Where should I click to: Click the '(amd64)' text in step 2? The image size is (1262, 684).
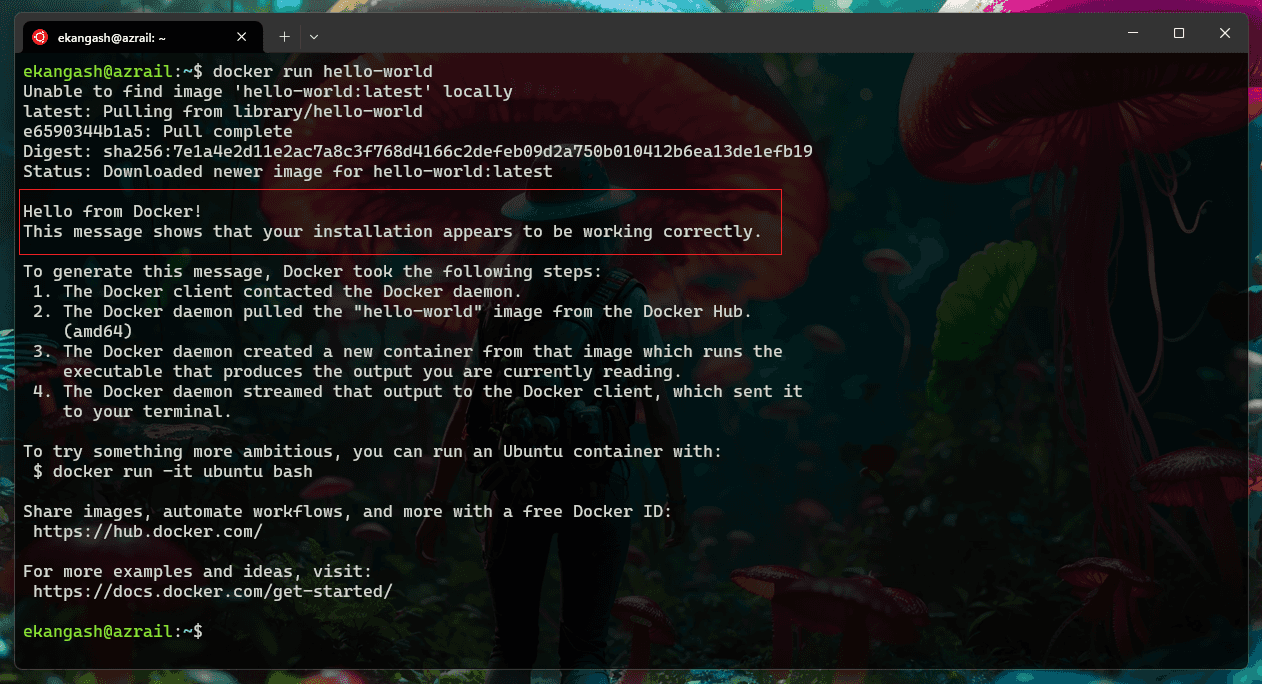(97, 332)
